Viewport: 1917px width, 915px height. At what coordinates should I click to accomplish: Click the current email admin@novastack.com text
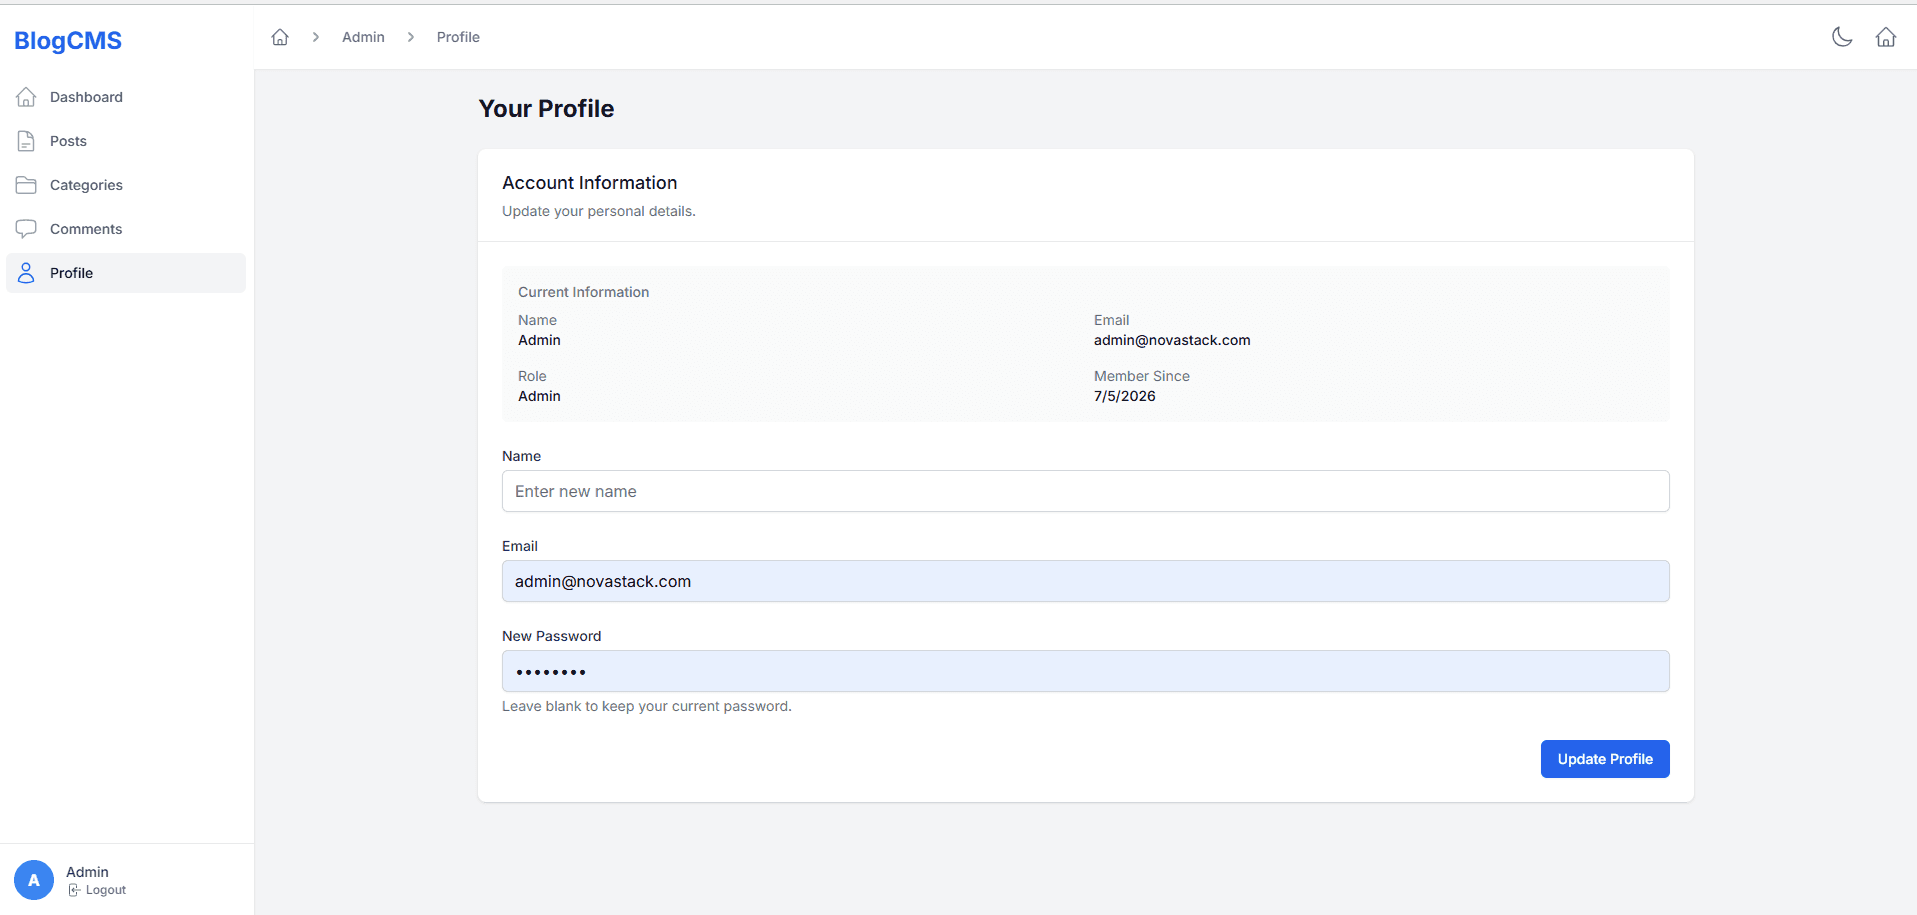click(x=1172, y=340)
